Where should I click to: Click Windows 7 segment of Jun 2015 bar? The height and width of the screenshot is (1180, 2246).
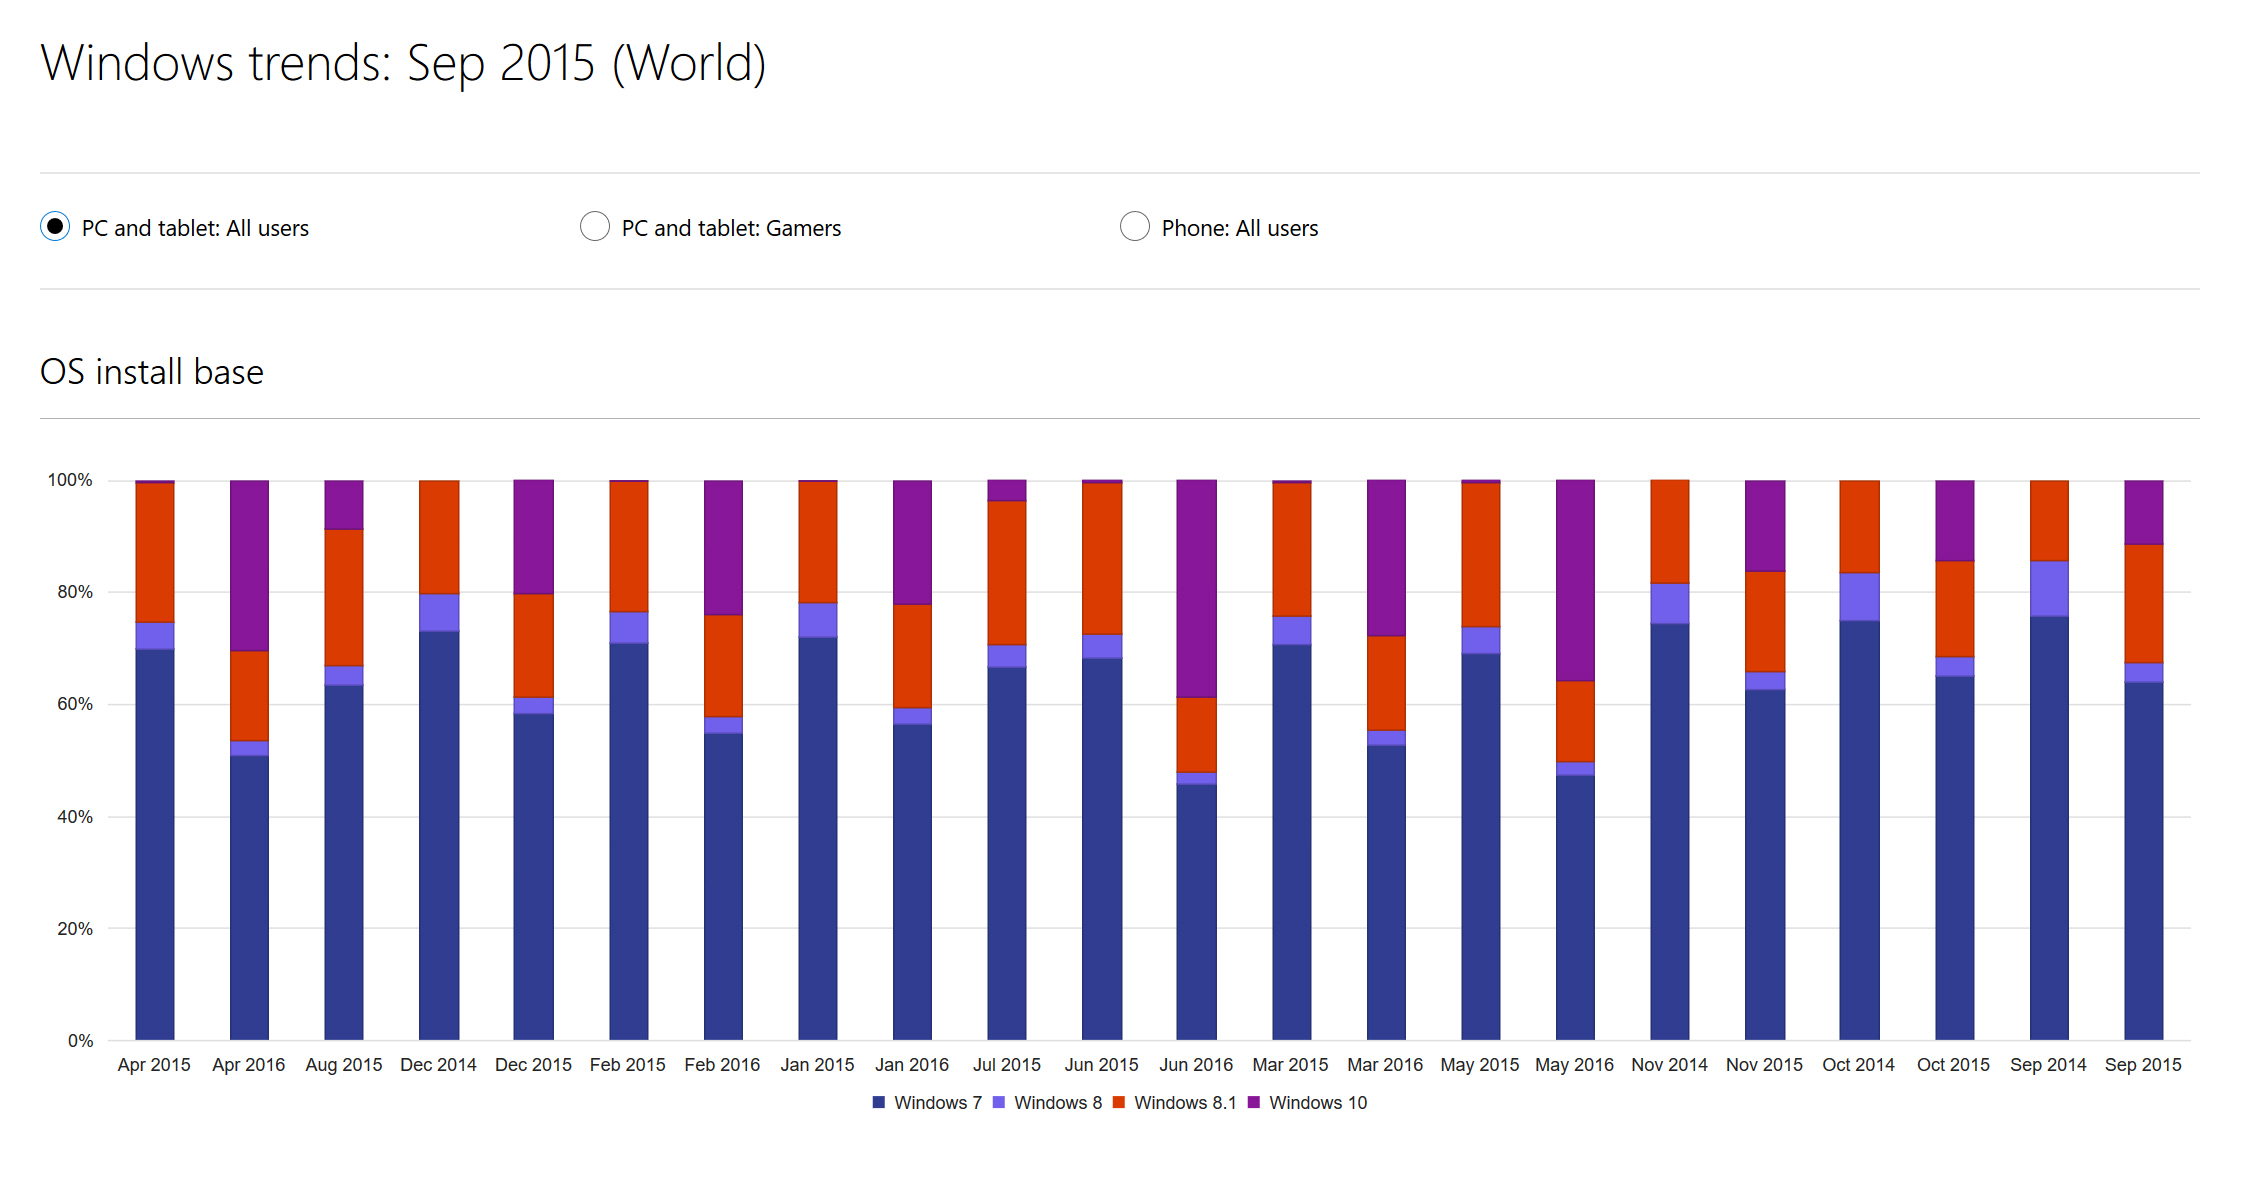point(1102,849)
